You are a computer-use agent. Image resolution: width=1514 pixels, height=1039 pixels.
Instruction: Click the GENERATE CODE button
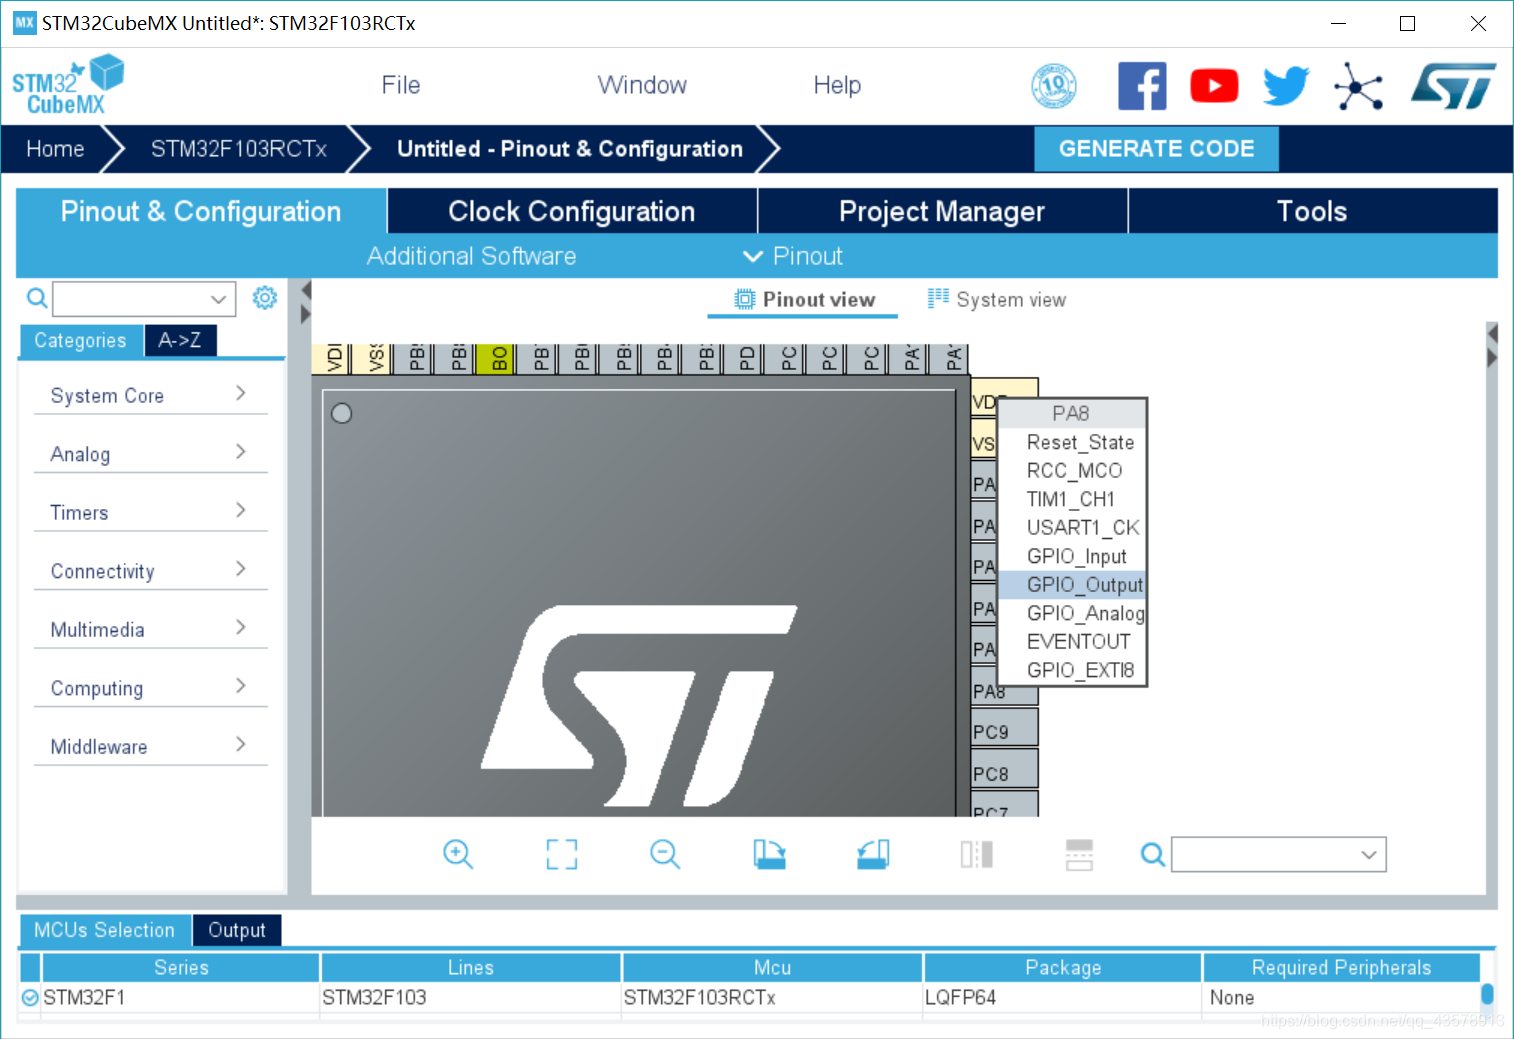(1156, 149)
